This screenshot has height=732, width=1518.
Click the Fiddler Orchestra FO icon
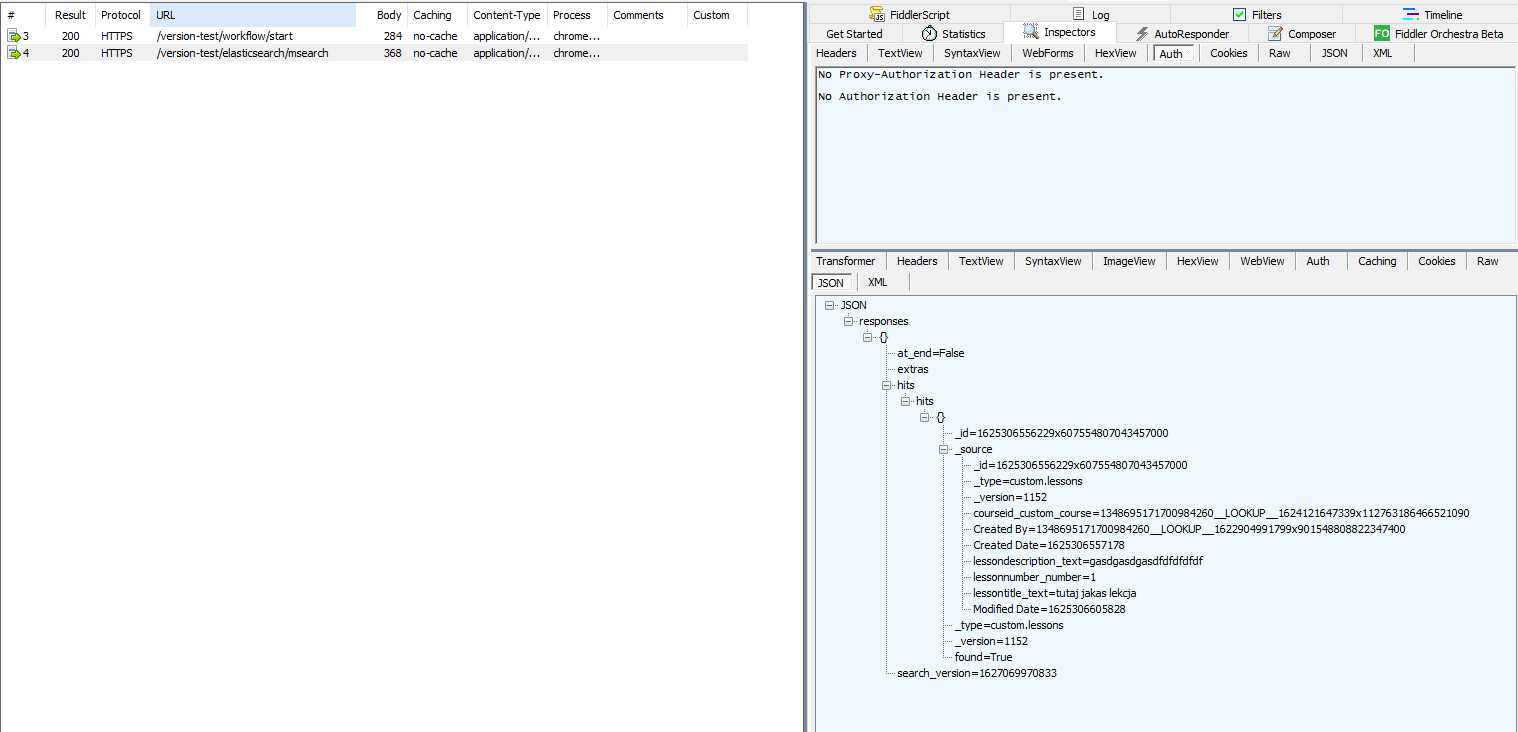point(1382,33)
